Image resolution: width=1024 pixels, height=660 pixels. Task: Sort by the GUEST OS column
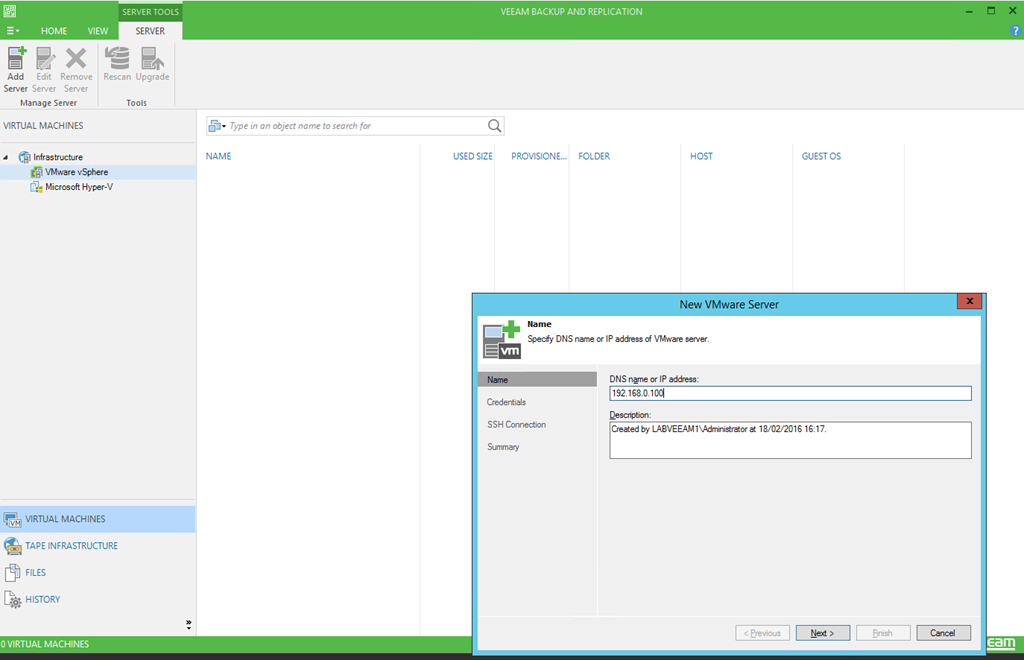click(x=821, y=156)
